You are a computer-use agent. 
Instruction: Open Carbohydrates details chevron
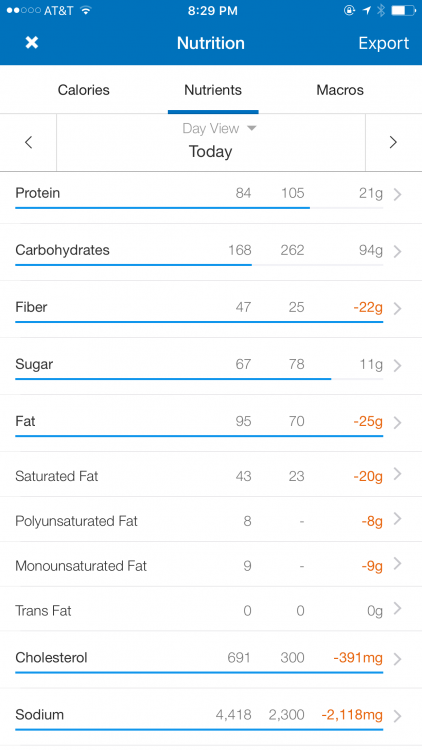tap(397, 251)
